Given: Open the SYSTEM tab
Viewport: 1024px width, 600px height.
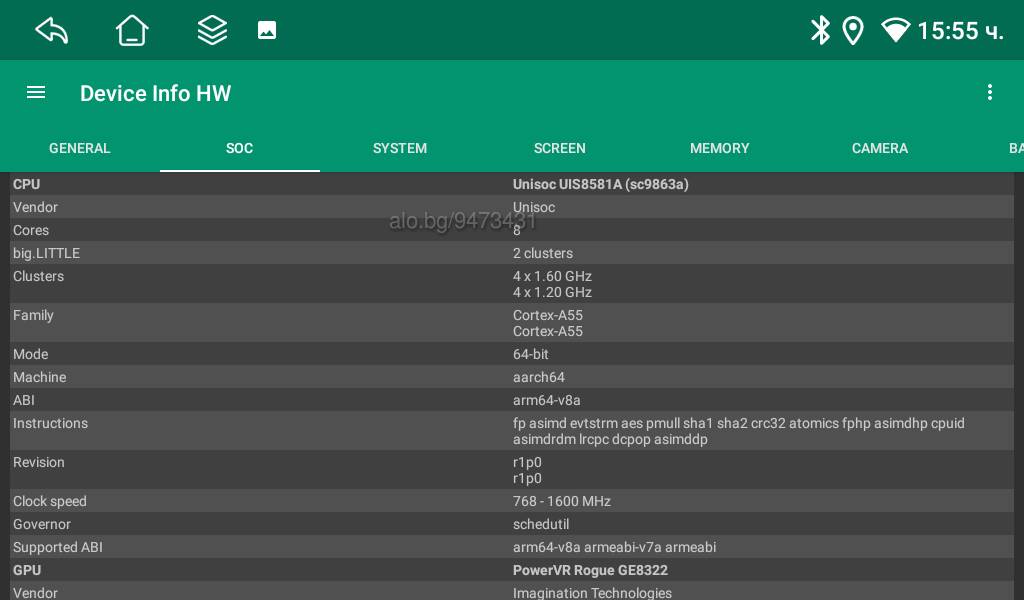Looking at the screenshot, I should [400, 148].
